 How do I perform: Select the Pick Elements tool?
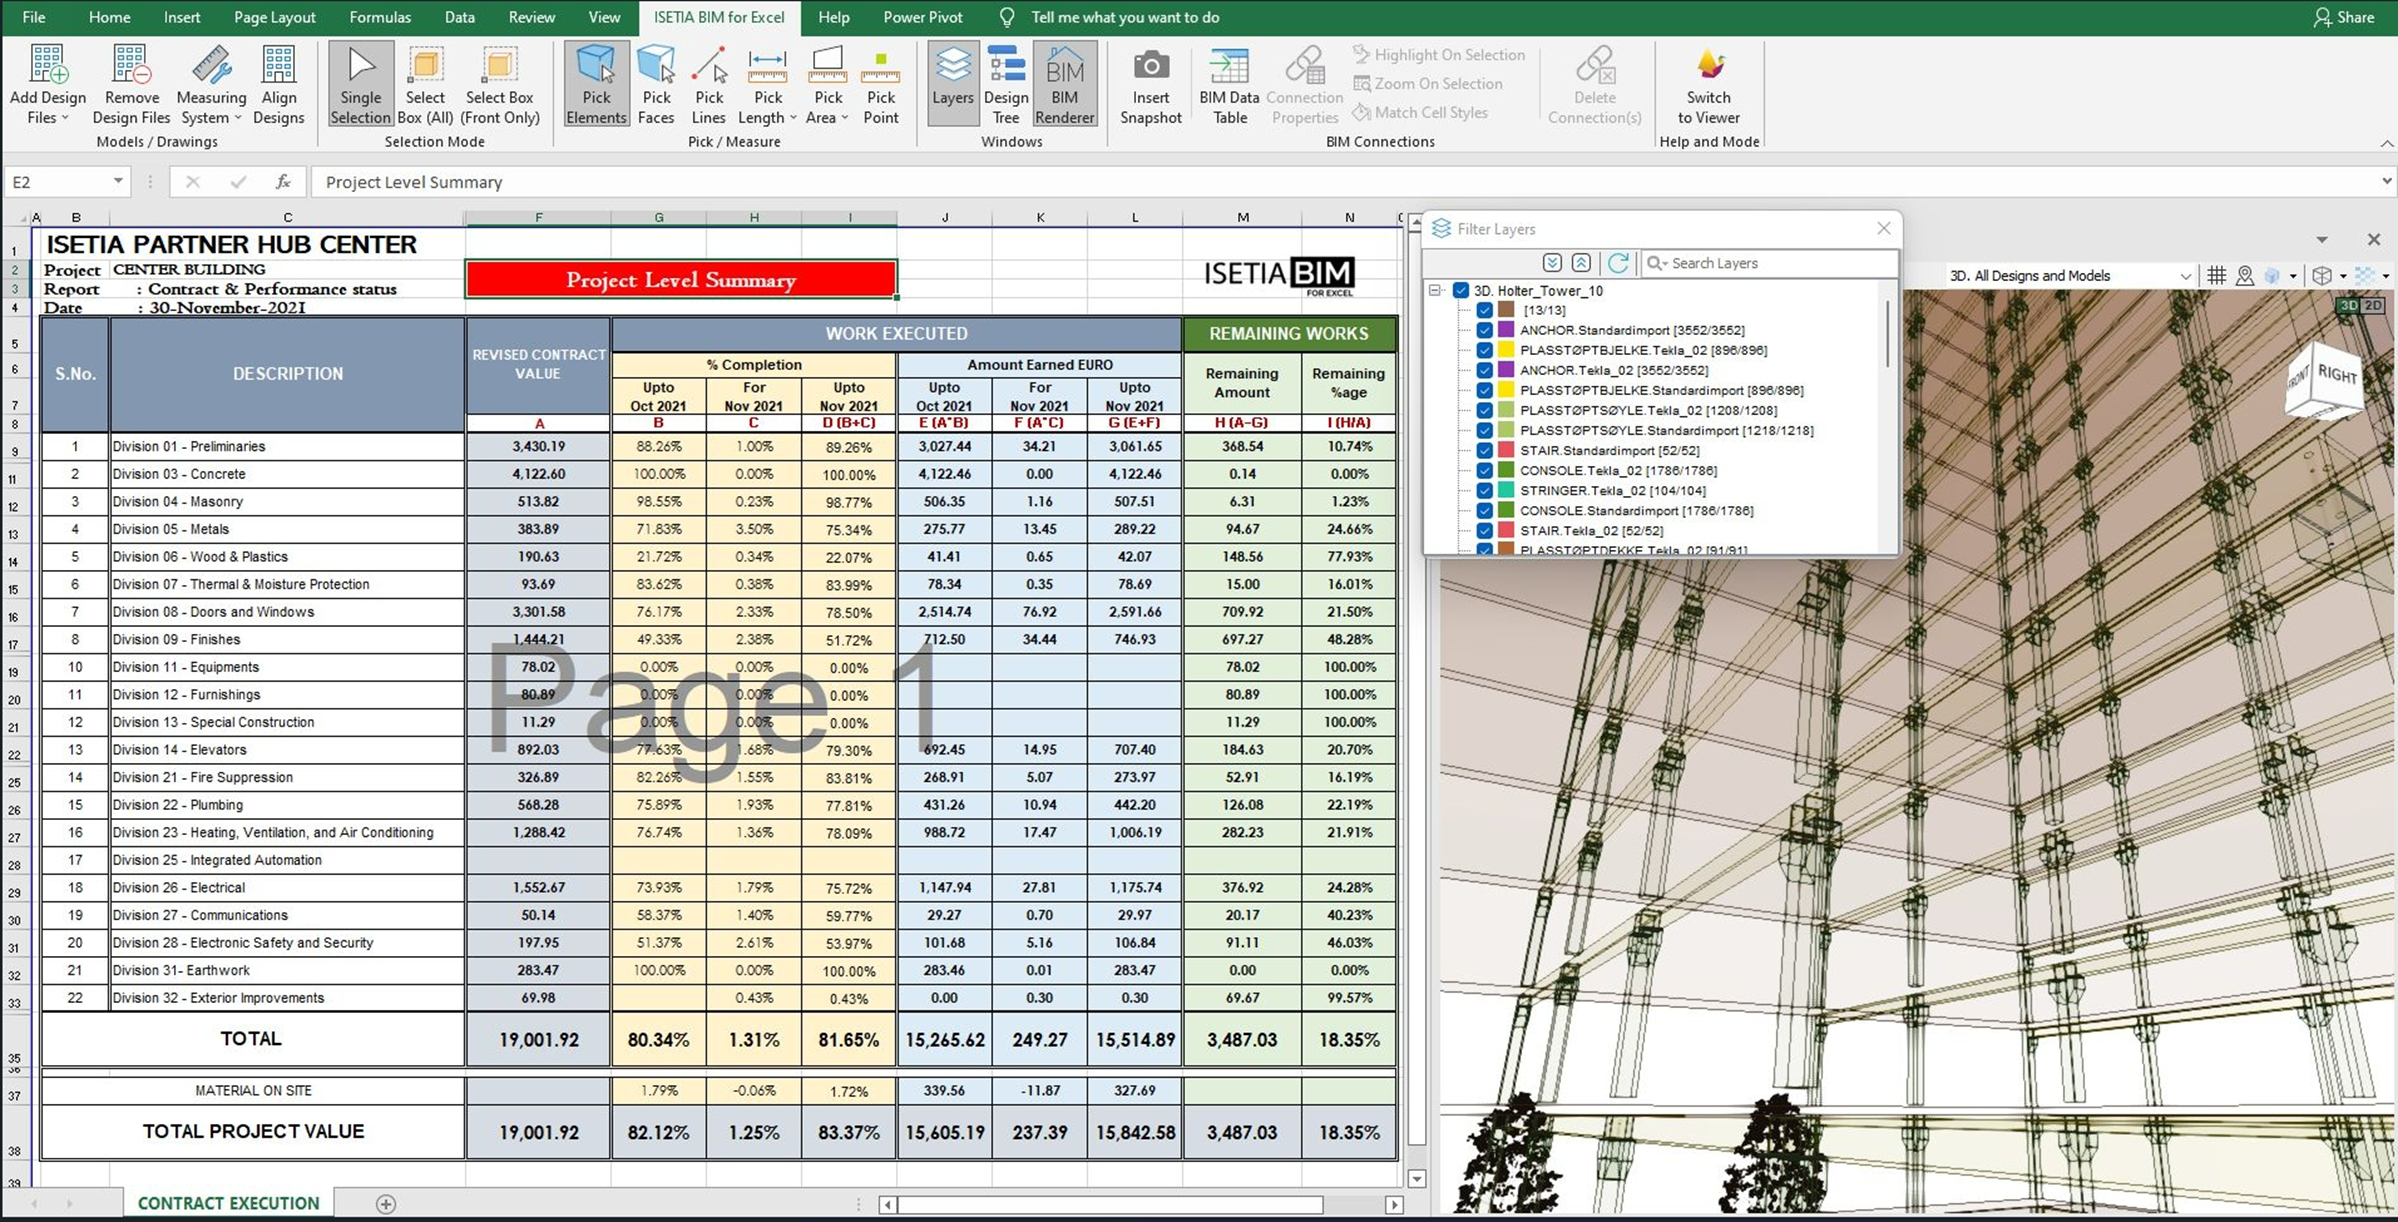pyautogui.click(x=596, y=86)
